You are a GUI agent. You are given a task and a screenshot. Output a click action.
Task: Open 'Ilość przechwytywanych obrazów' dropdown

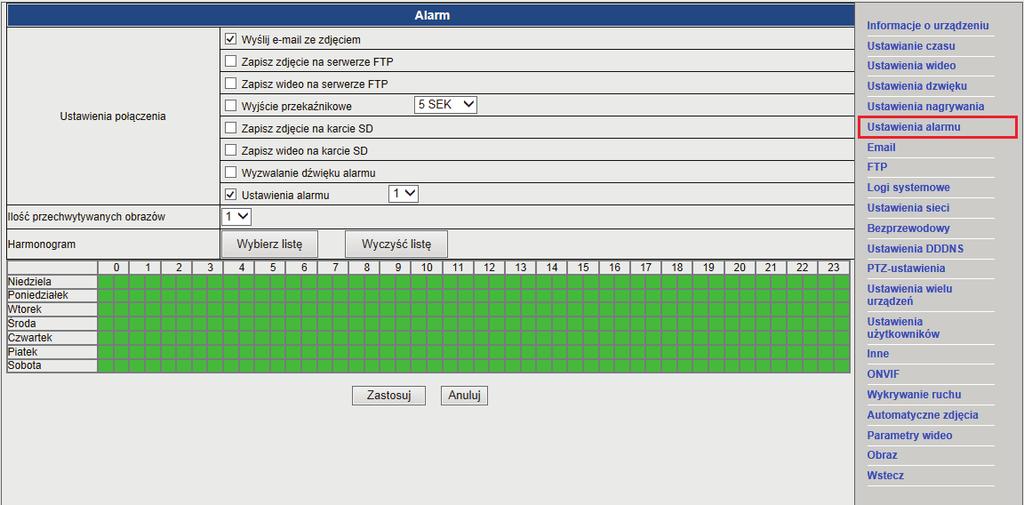(x=236, y=216)
